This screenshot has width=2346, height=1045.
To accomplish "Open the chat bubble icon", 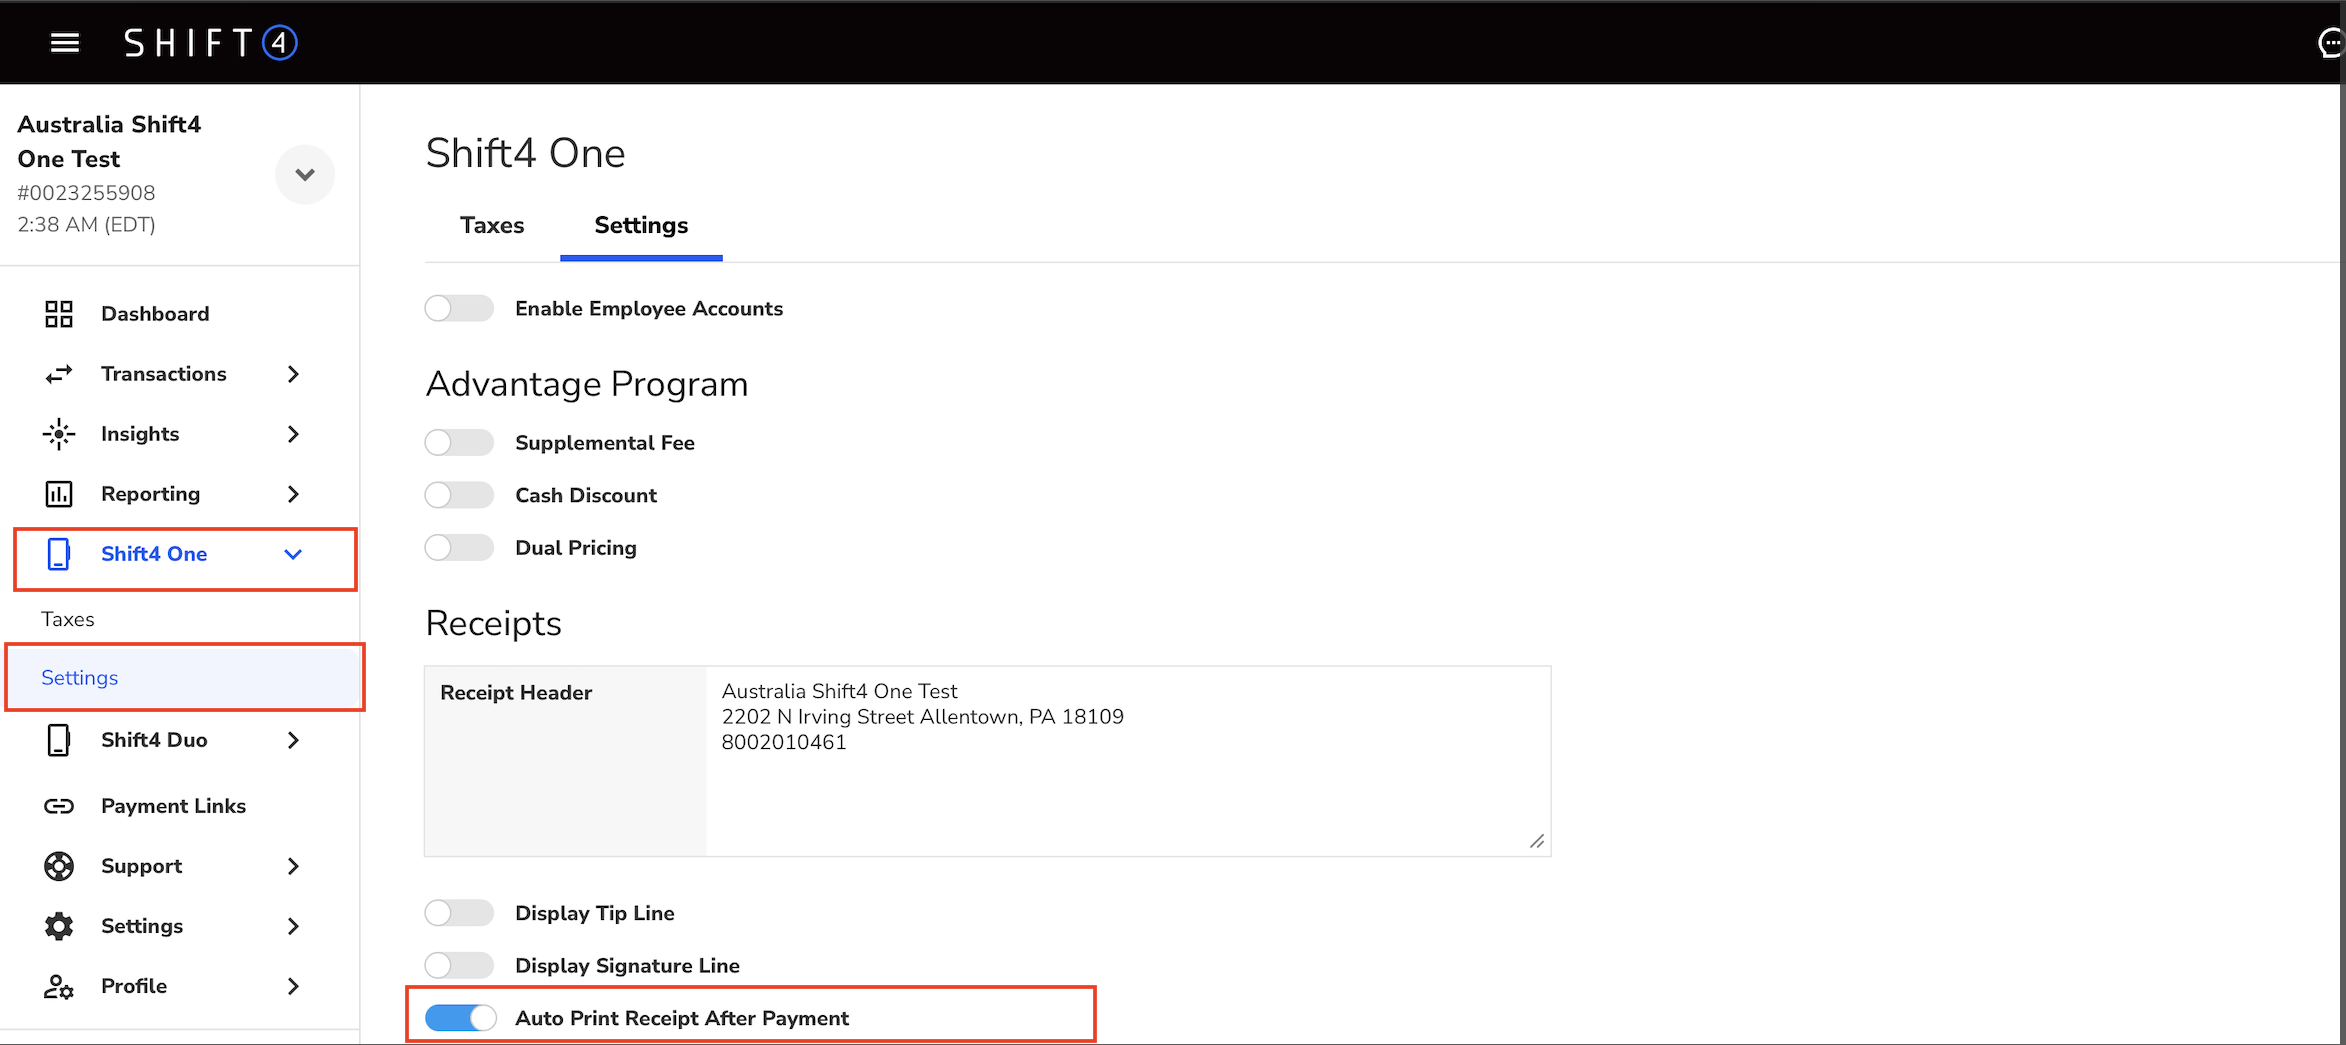I will pos(2331,43).
